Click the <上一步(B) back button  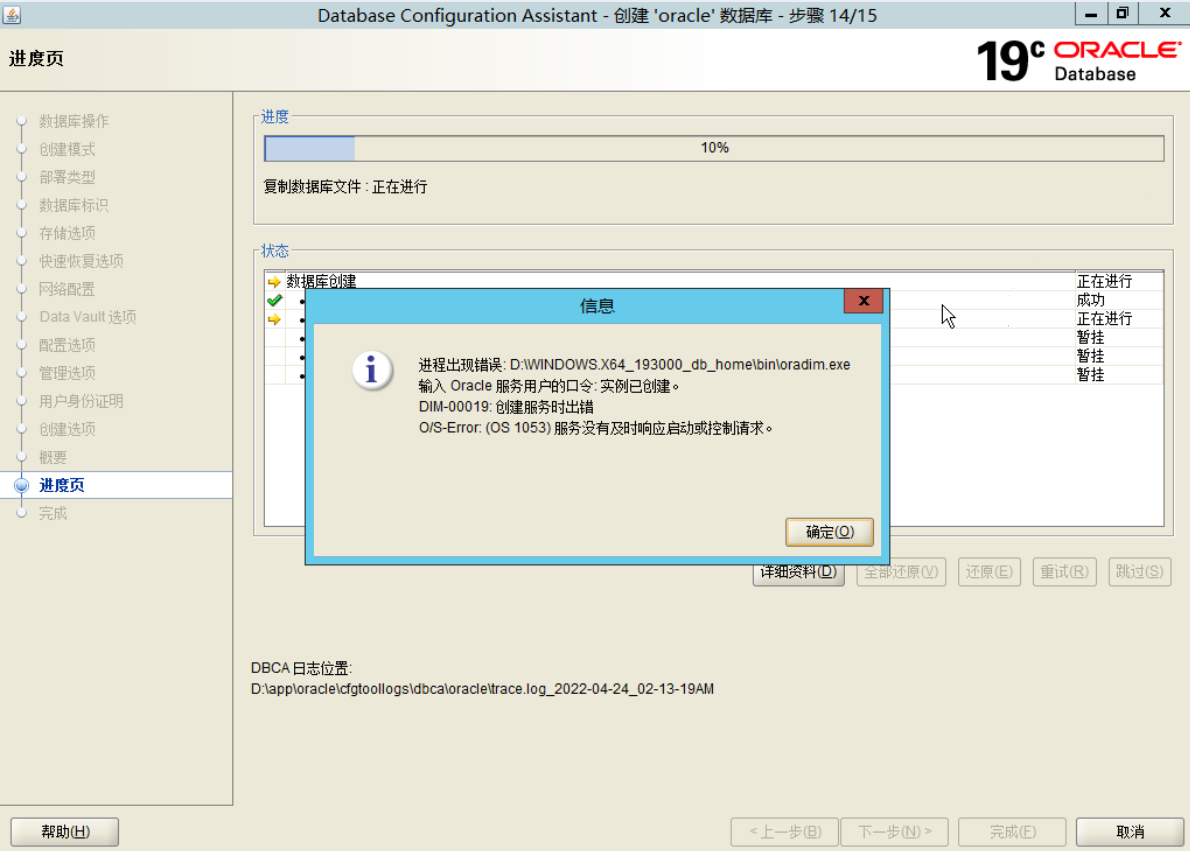pyautogui.click(x=785, y=832)
